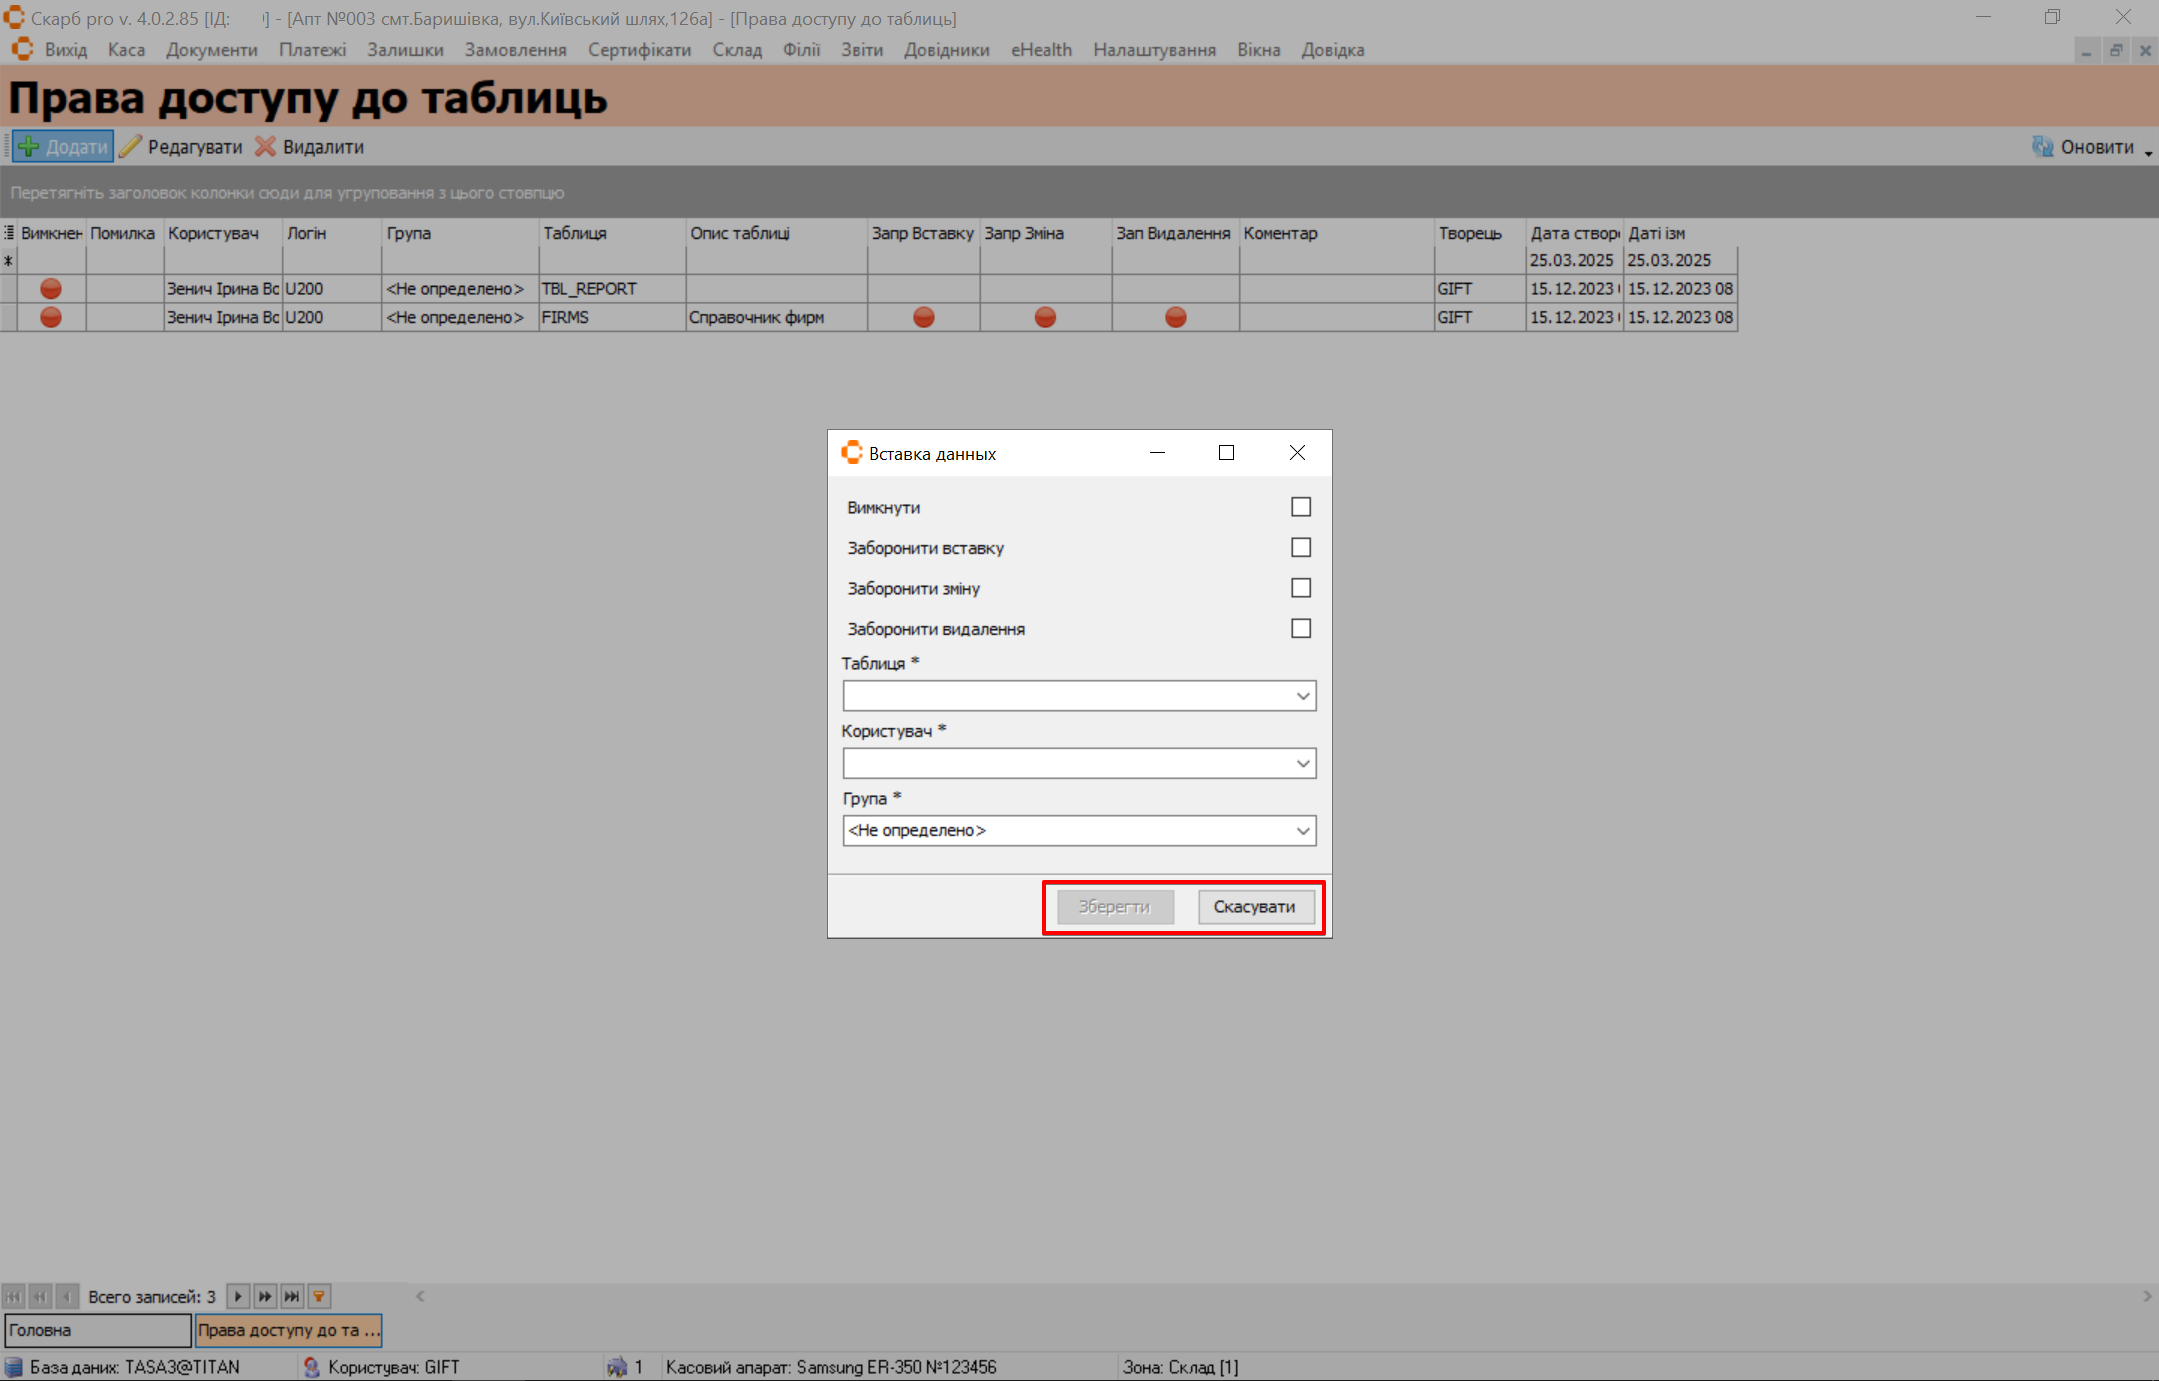Viewport: 2159px width, 1381px height.
Task: Toggle Заборонити зміну checkbox
Action: point(1300,588)
